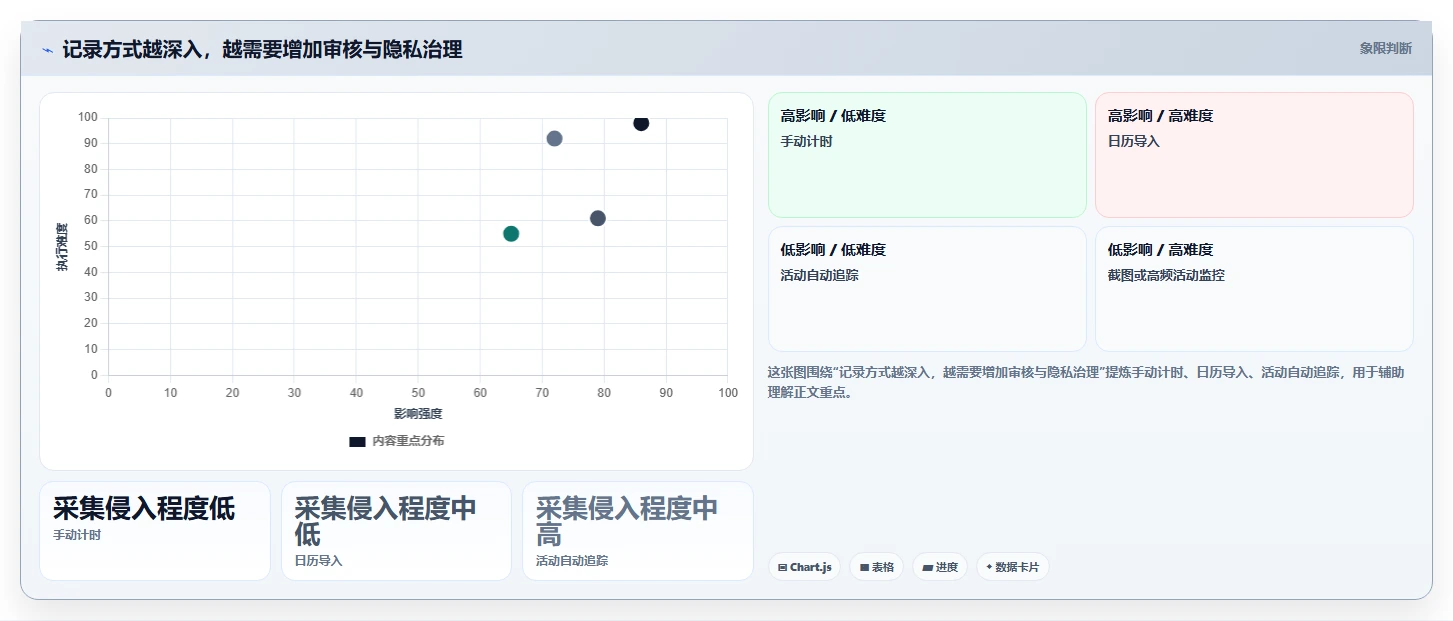Click the 执行难度 y-axis title
Screen dimensions: 1453x621
coord(62,247)
